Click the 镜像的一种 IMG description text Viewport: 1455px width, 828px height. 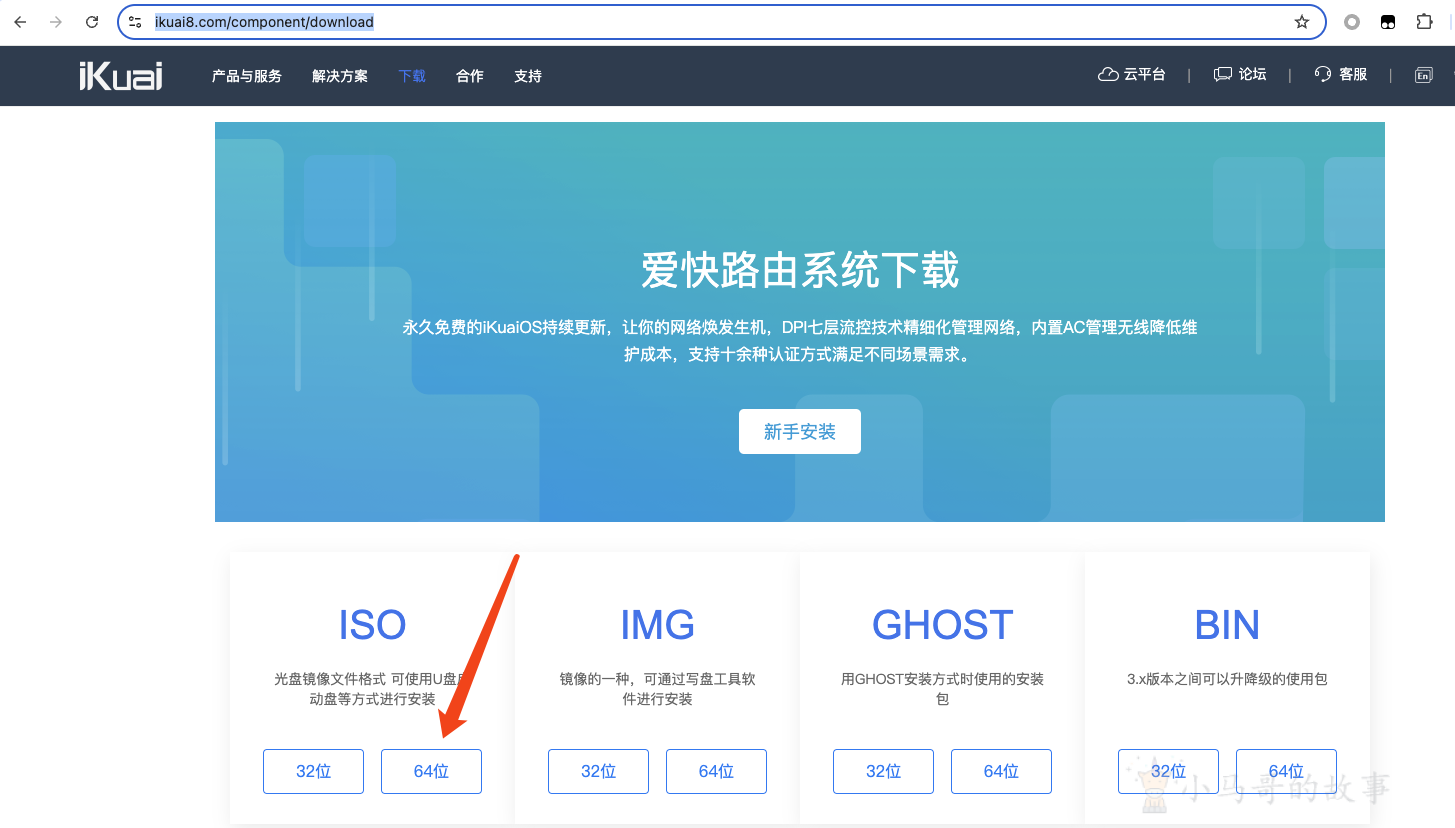coord(657,689)
